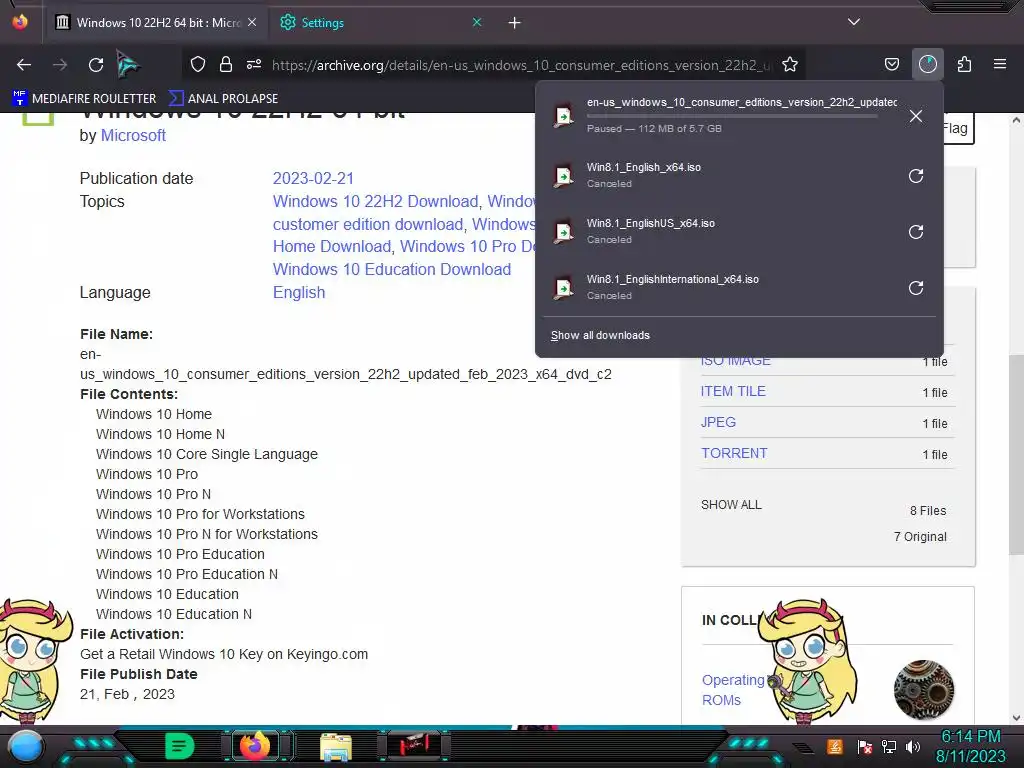
Task: Retry download of Win8.1_English_x64.iso
Action: tap(916, 176)
